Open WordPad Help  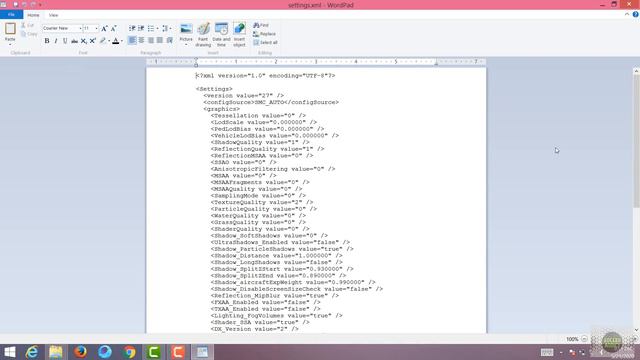click(x=636, y=14)
